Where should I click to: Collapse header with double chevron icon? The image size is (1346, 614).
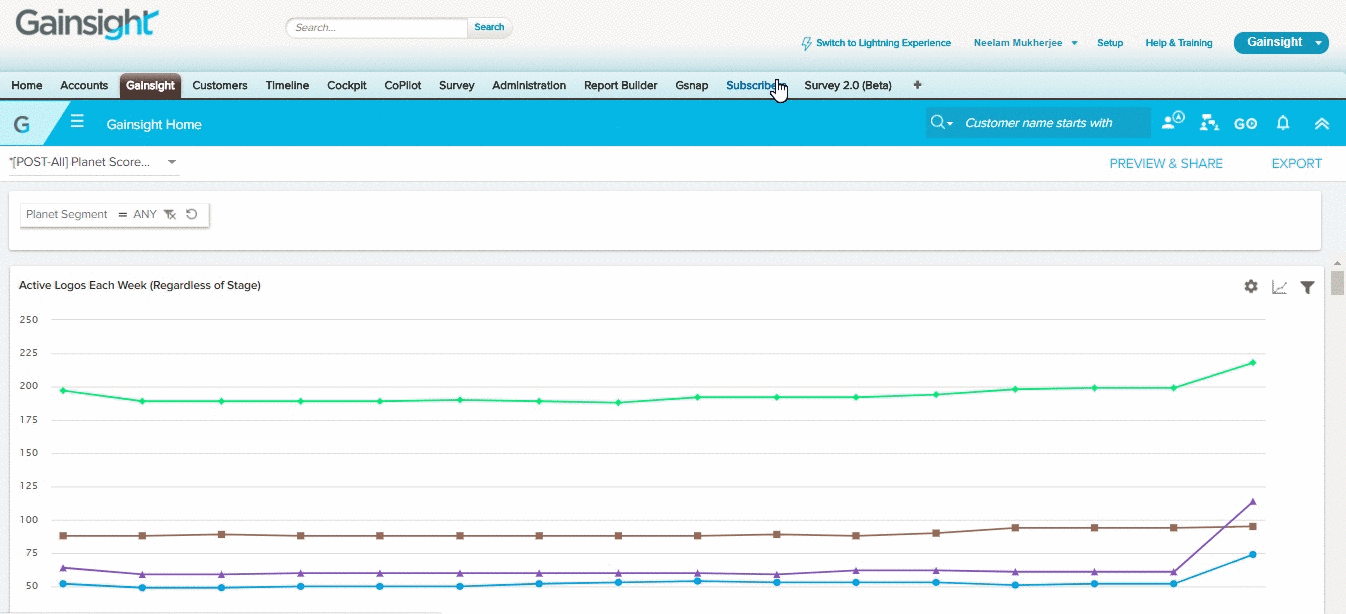(1321, 124)
